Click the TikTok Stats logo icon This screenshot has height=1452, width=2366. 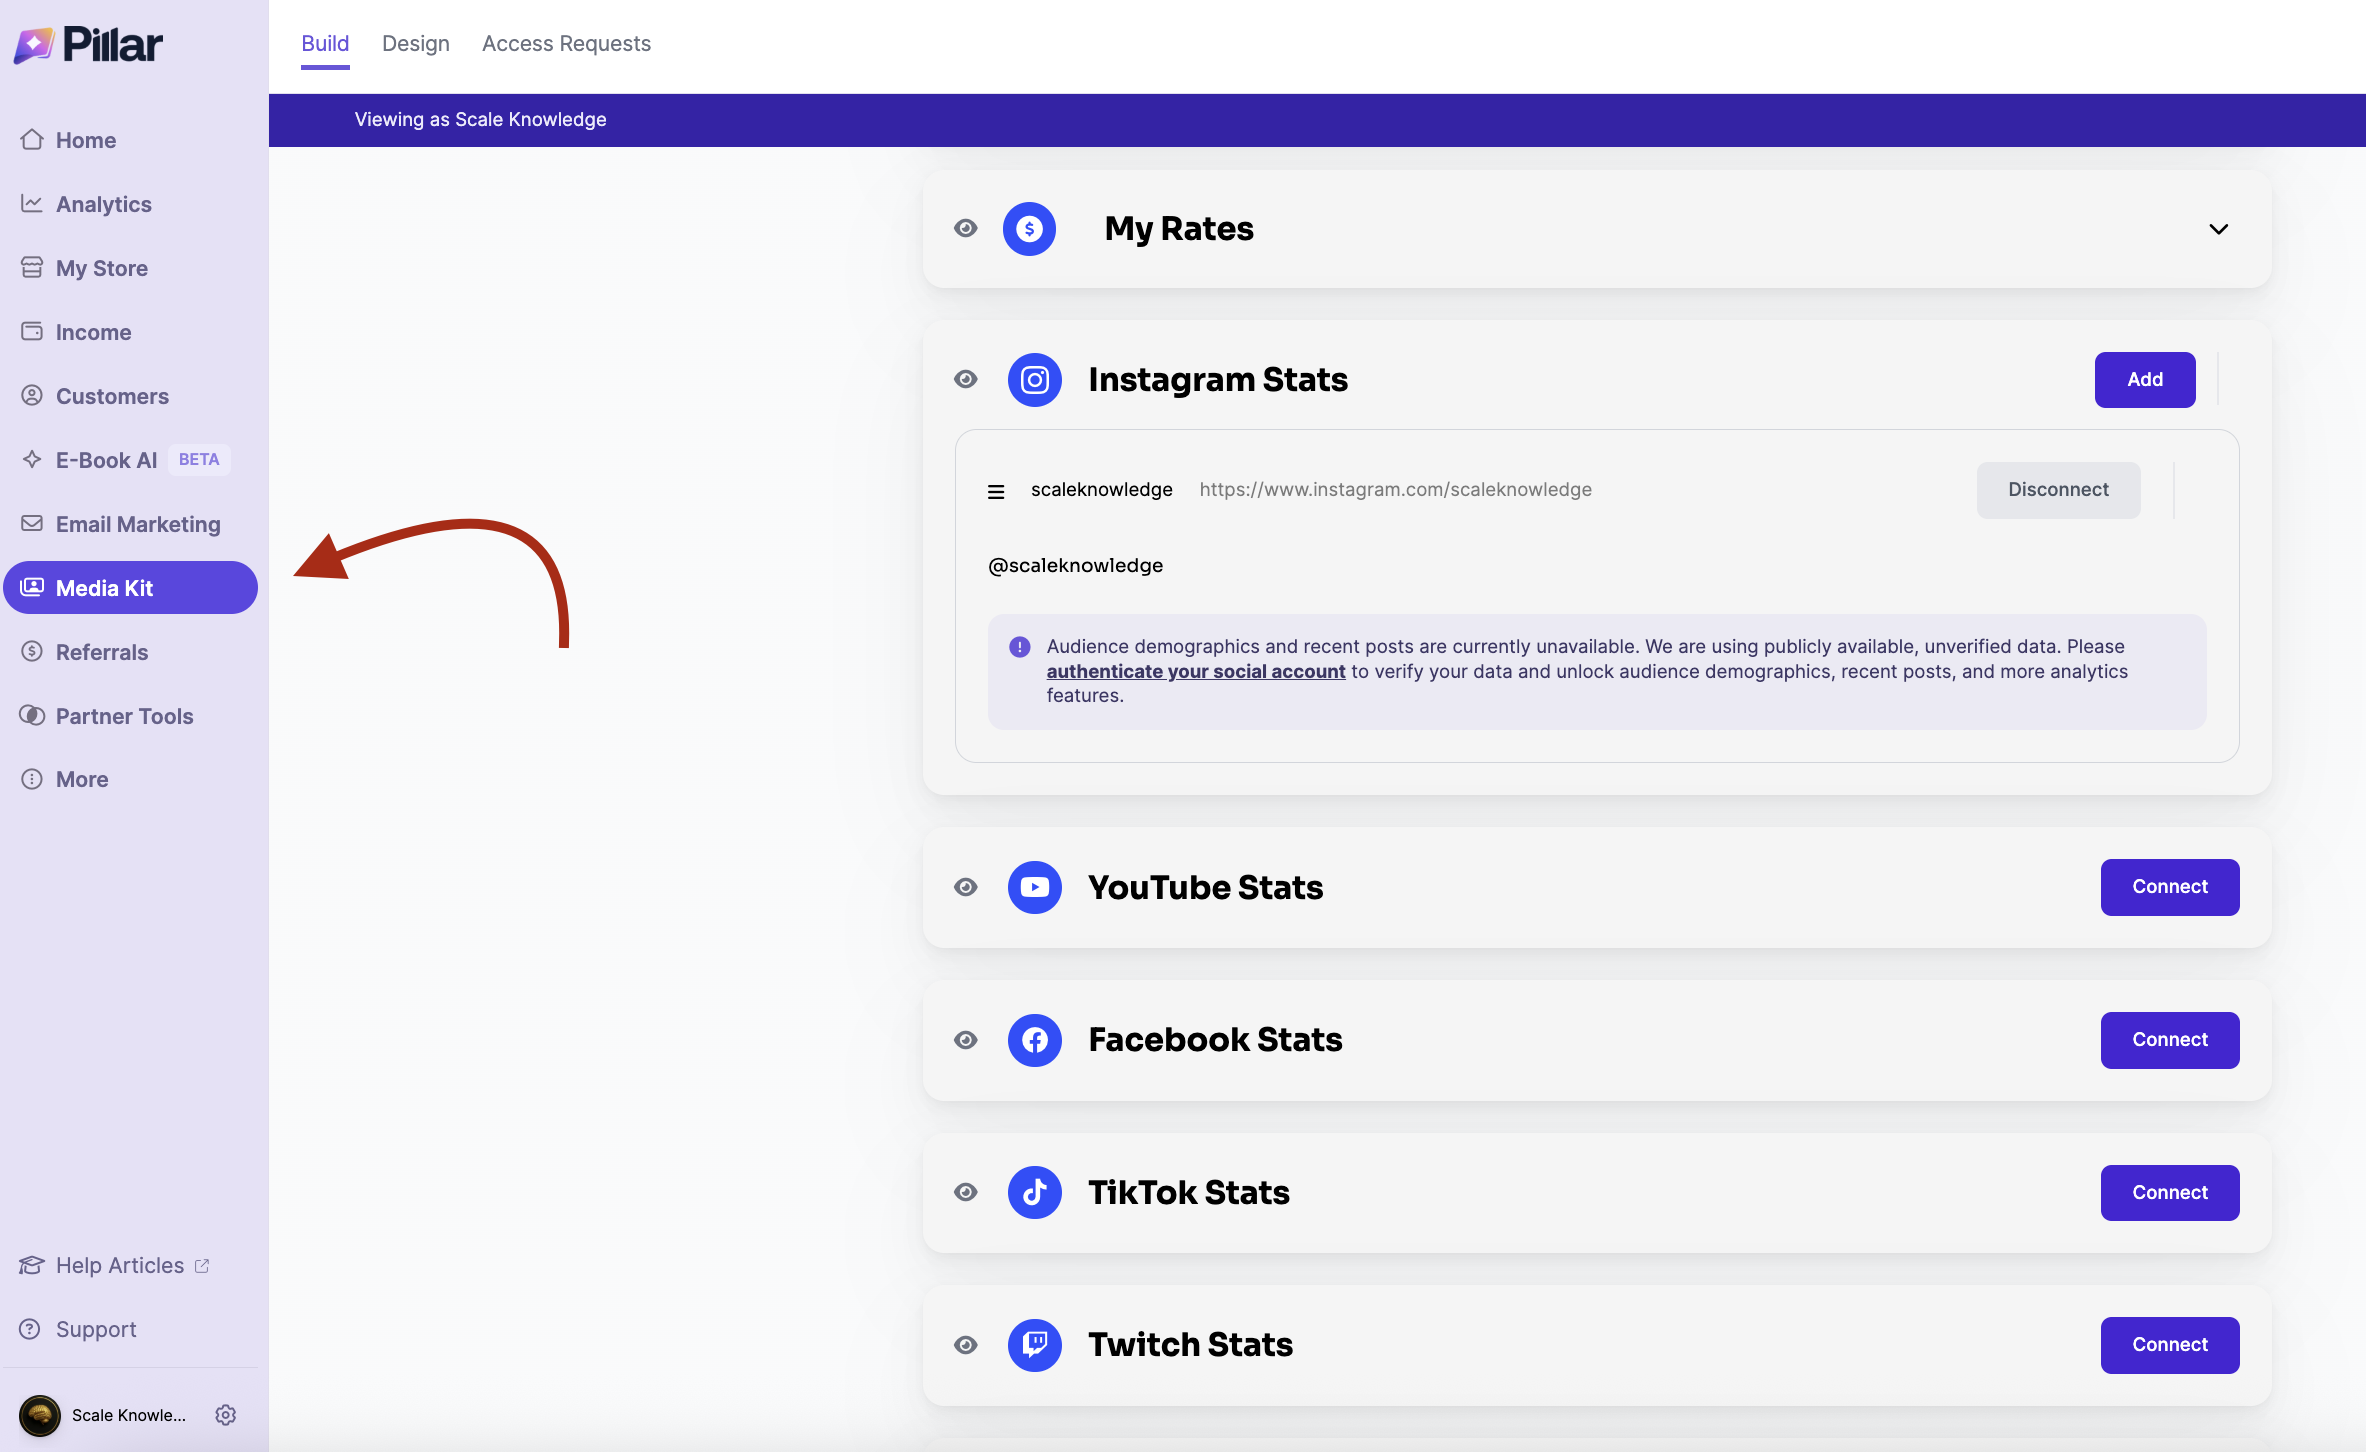click(x=1034, y=1192)
